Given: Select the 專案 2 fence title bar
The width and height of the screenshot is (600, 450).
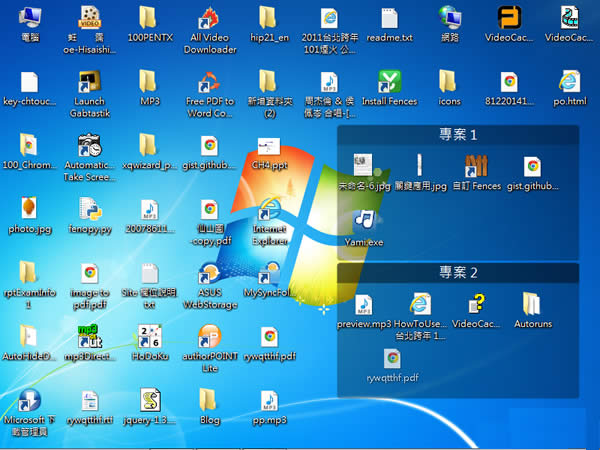Looking at the screenshot, I should pyautogui.click(x=458, y=272).
